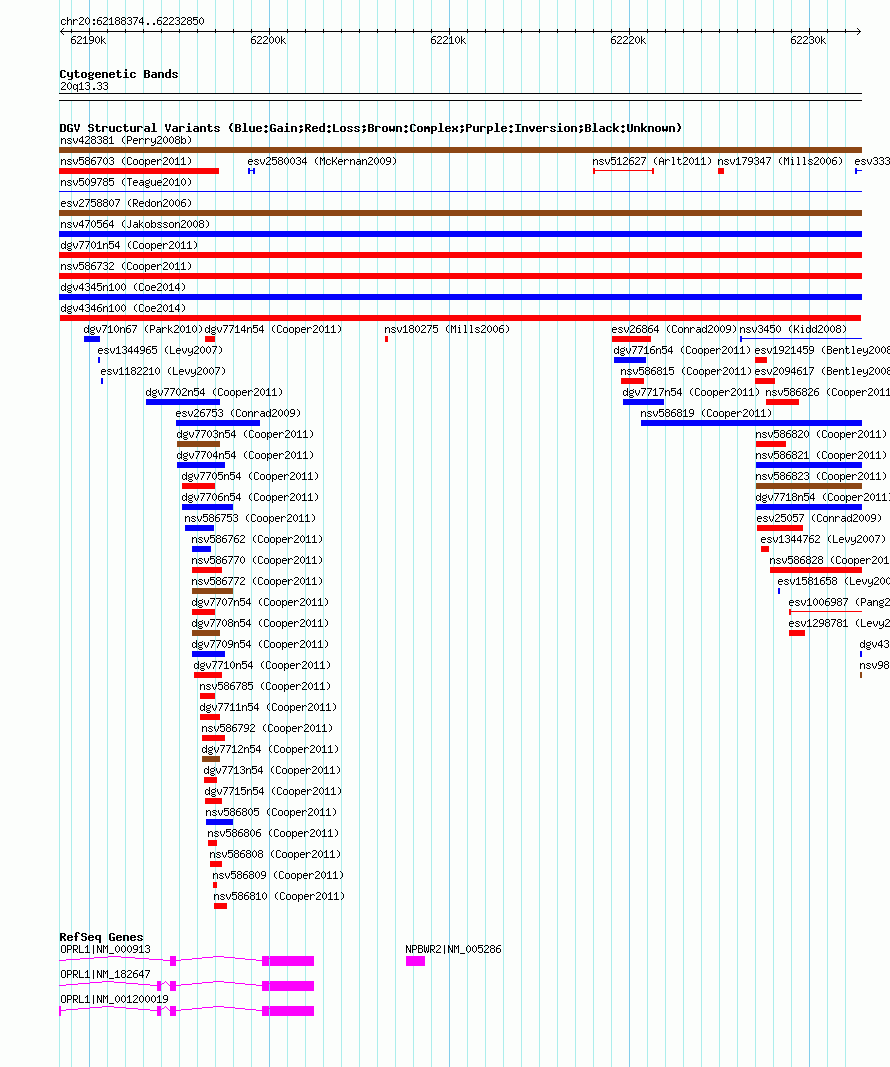Click the nsv586809 (Cooper2011) variant label
This screenshot has width=890, height=1067.
[278, 876]
